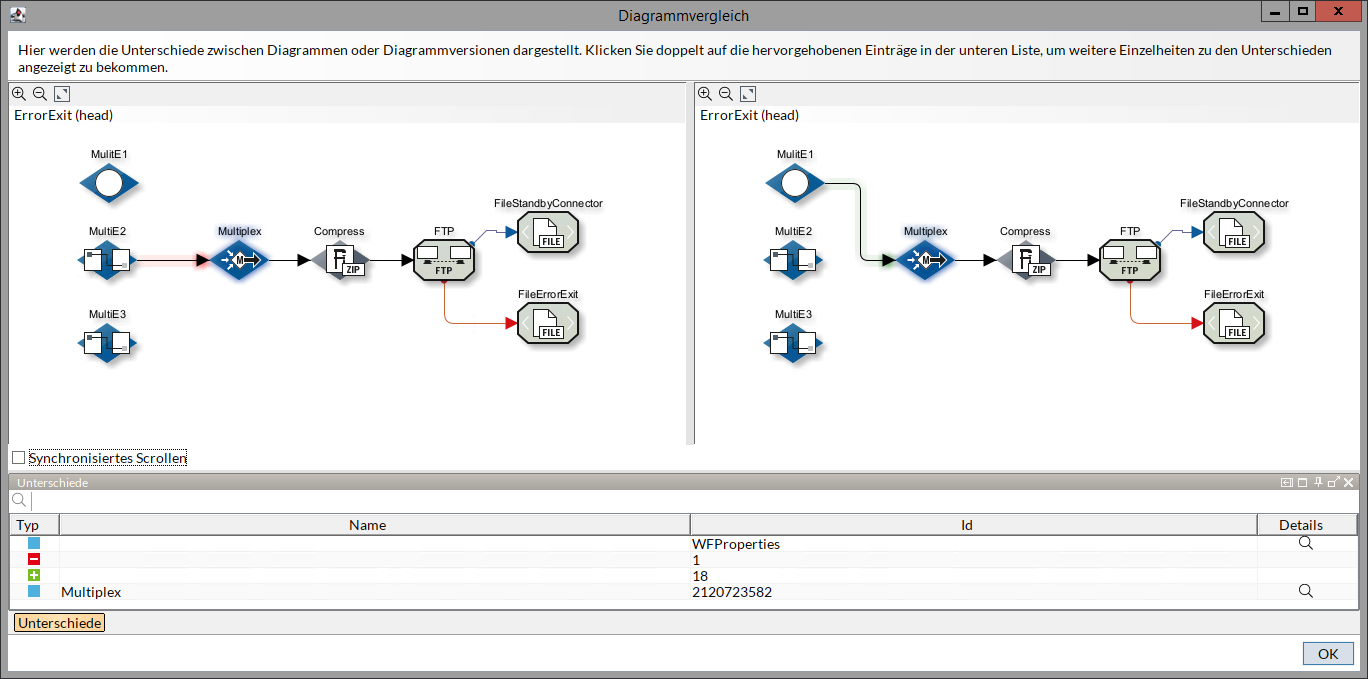1368x679 pixels.
Task: Zoom in on the right diagram pane
Action: point(705,94)
